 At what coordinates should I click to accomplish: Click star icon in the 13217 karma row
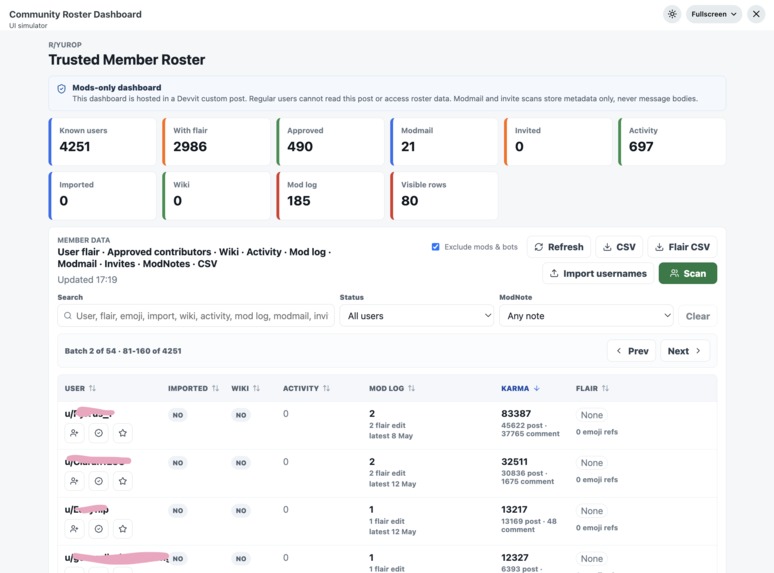point(123,529)
